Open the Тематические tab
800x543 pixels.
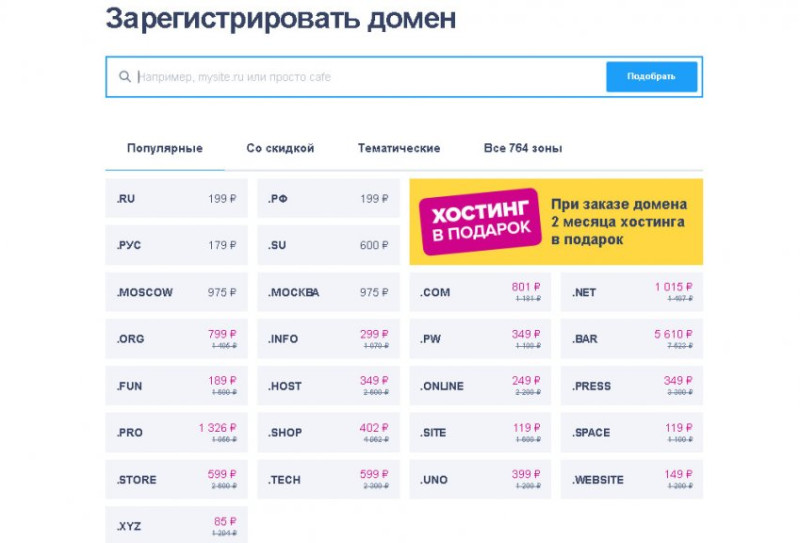399,149
